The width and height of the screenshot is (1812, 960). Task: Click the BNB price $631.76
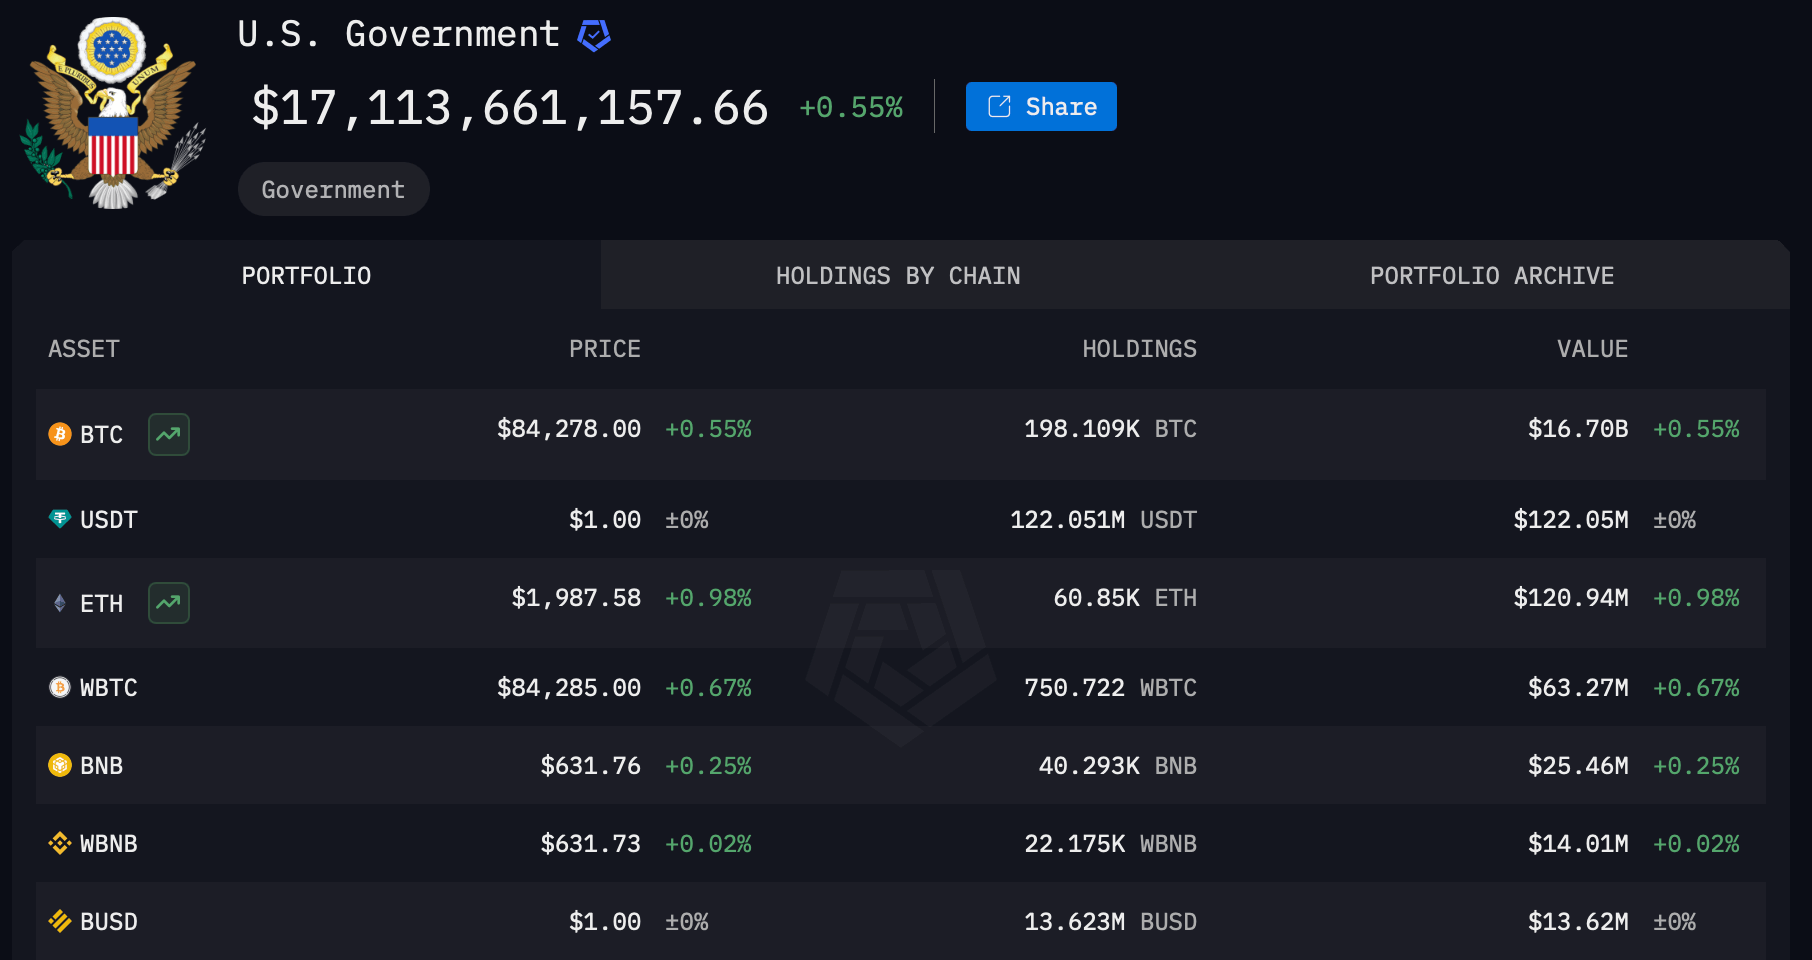pyautogui.click(x=591, y=766)
